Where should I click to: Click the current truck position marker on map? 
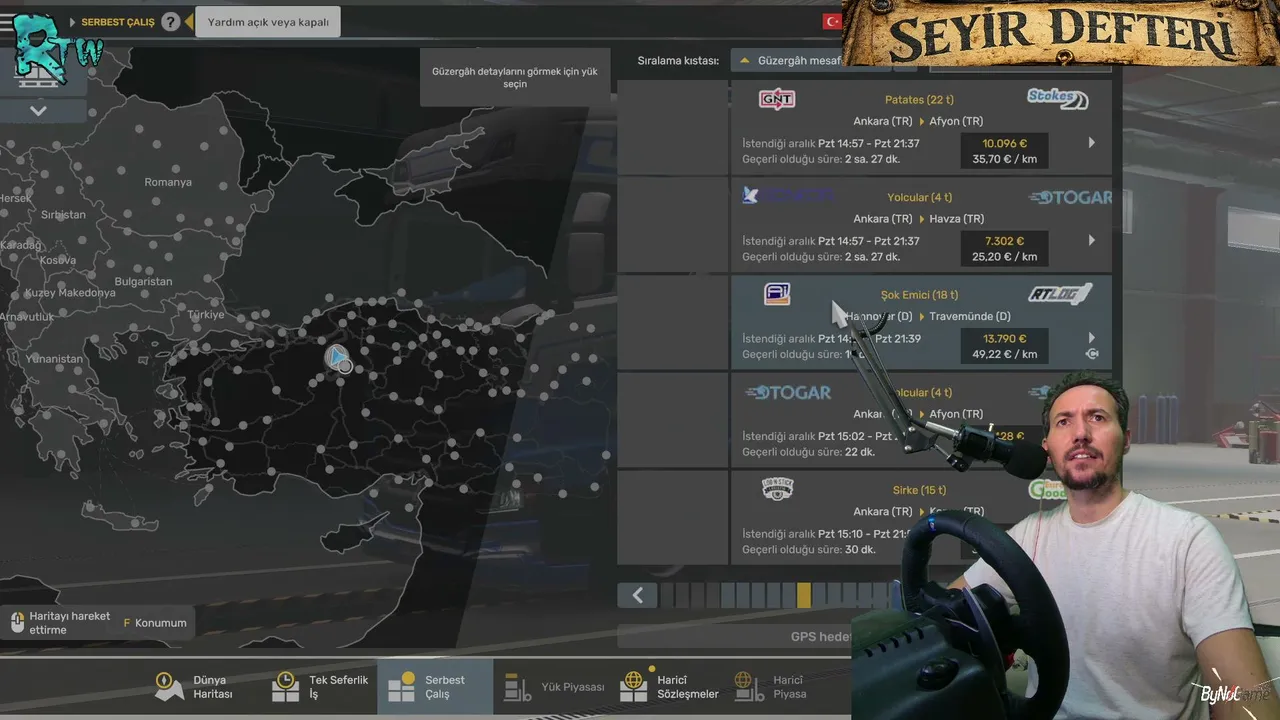[337, 357]
